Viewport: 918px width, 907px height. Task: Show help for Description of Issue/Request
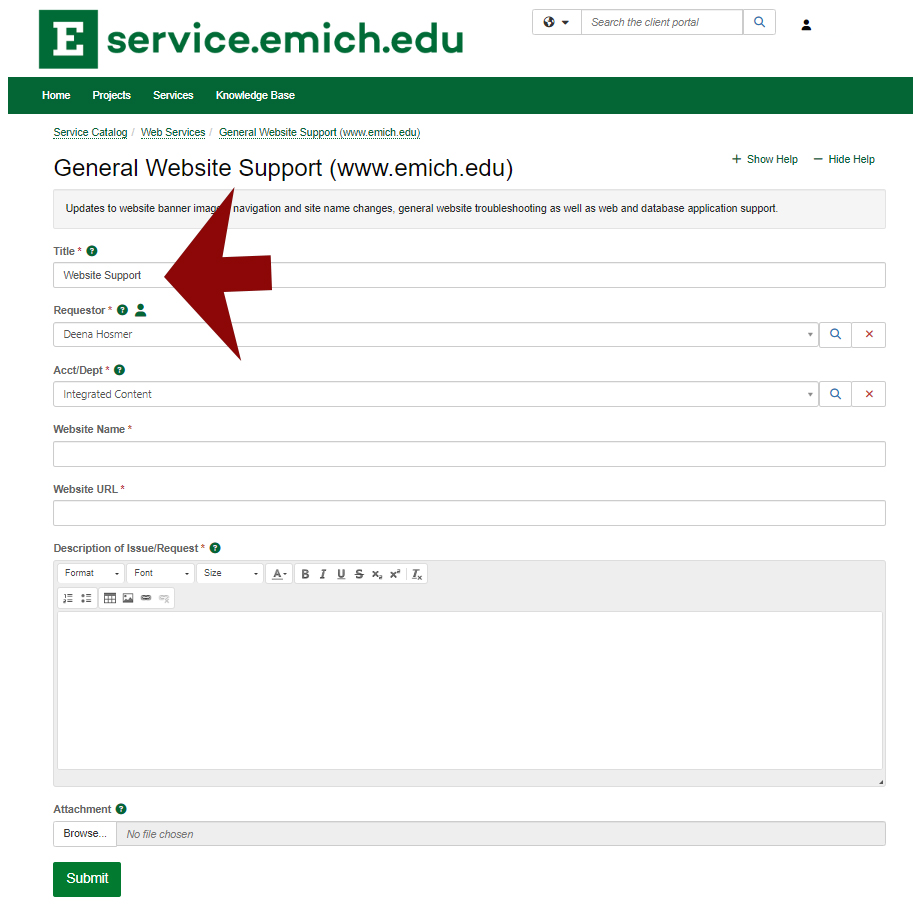coord(215,548)
